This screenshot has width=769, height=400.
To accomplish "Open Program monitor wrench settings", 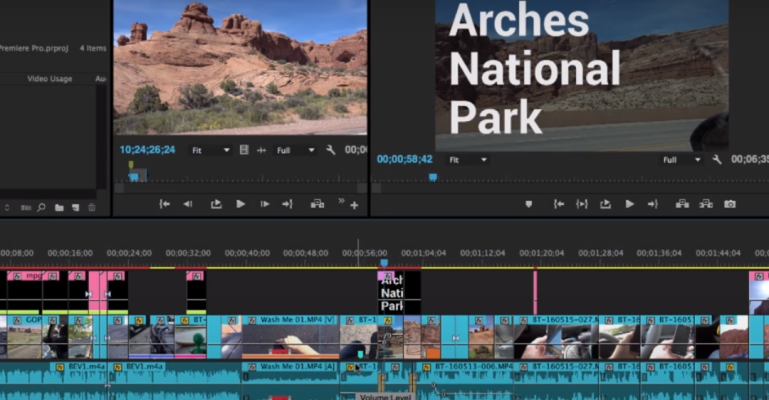I will click(717, 160).
